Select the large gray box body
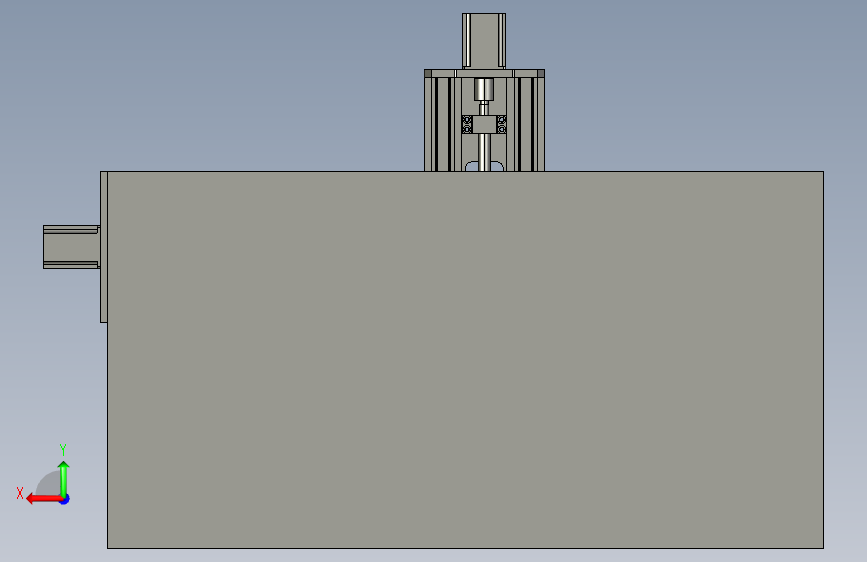This screenshot has height=562, width=867. pos(465,360)
